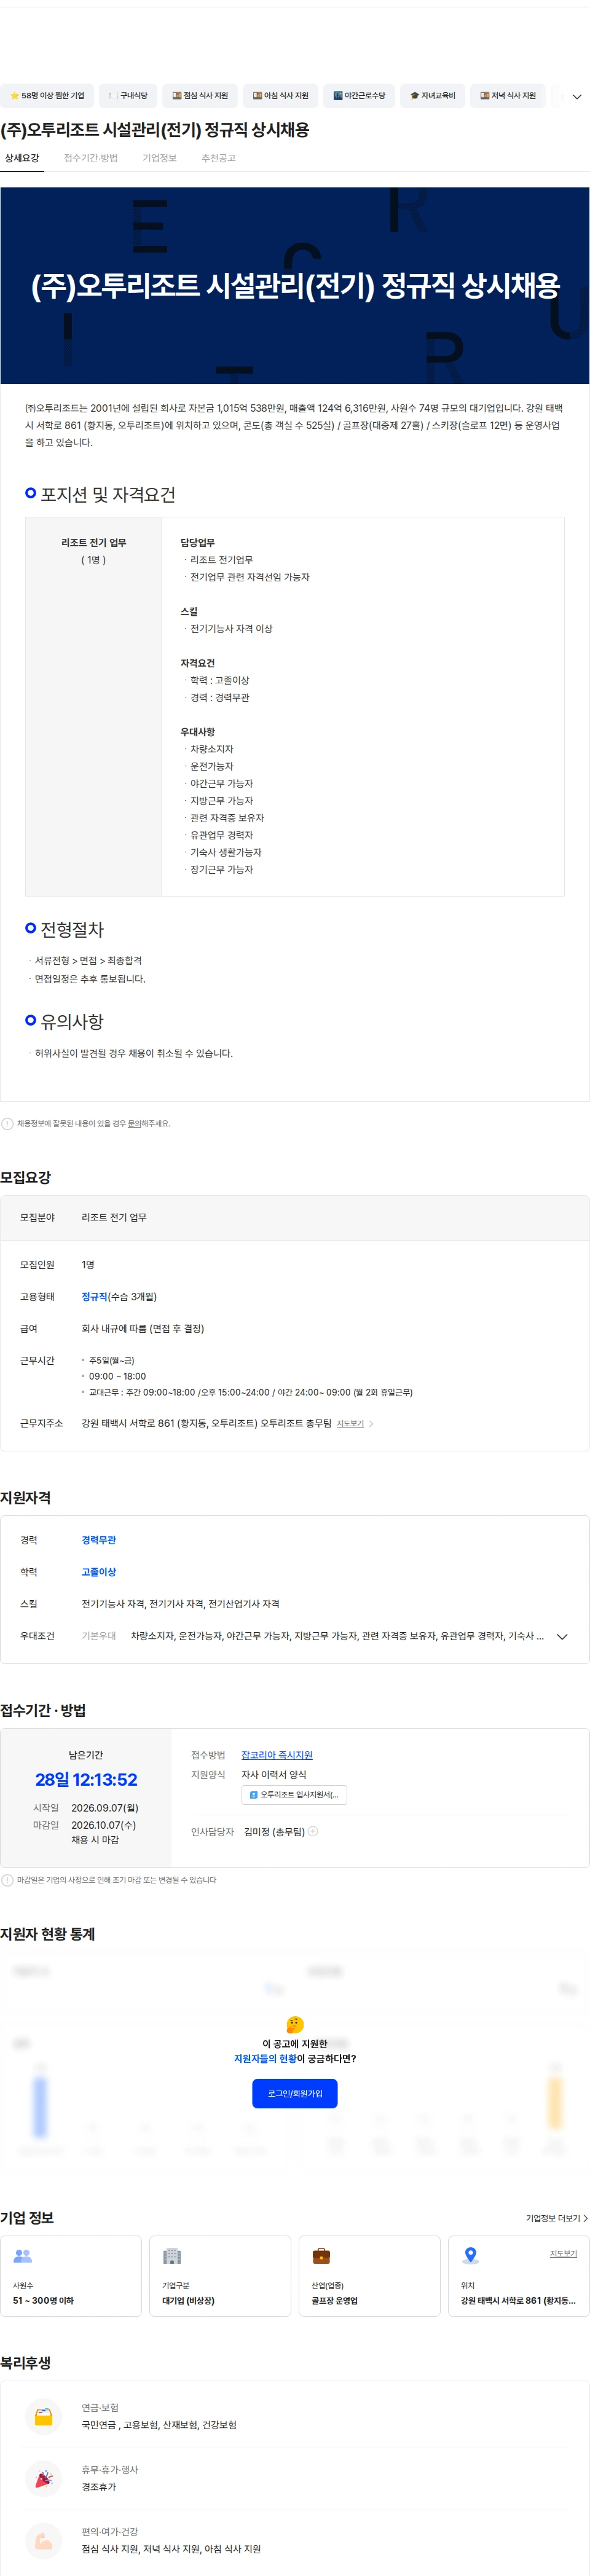This screenshot has height=2576, width=590.
Task: Switch to the 기업정보 tab
Action: pyautogui.click(x=159, y=158)
